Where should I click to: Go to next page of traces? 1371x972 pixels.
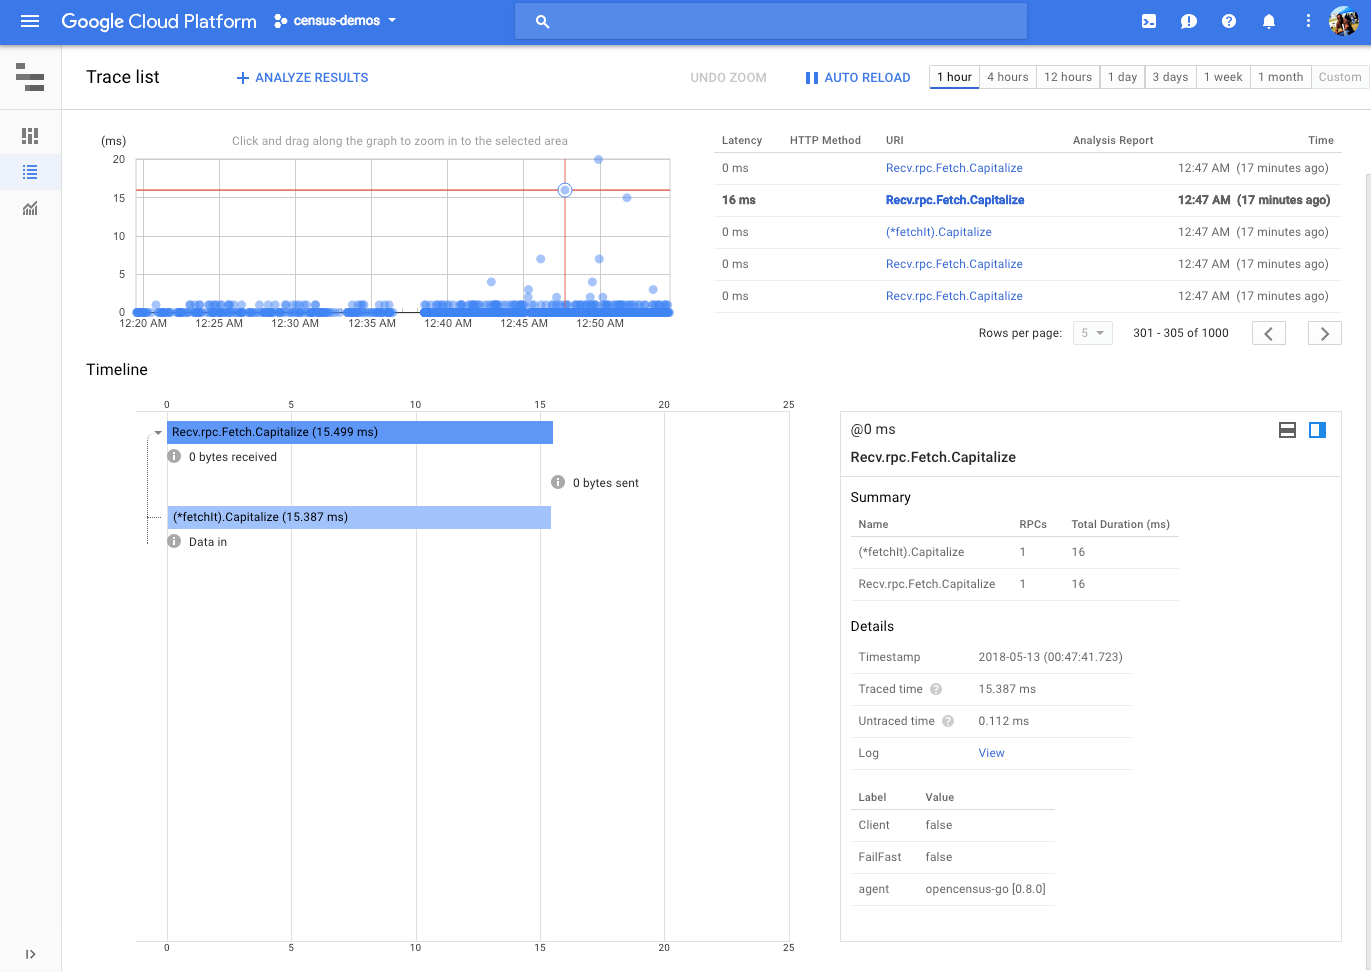(x=1324, y=333)
